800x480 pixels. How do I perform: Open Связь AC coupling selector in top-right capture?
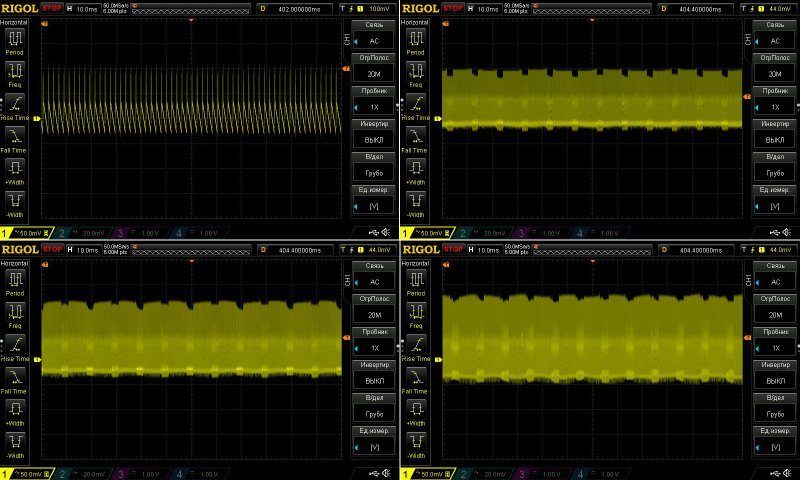pos(774,35)
